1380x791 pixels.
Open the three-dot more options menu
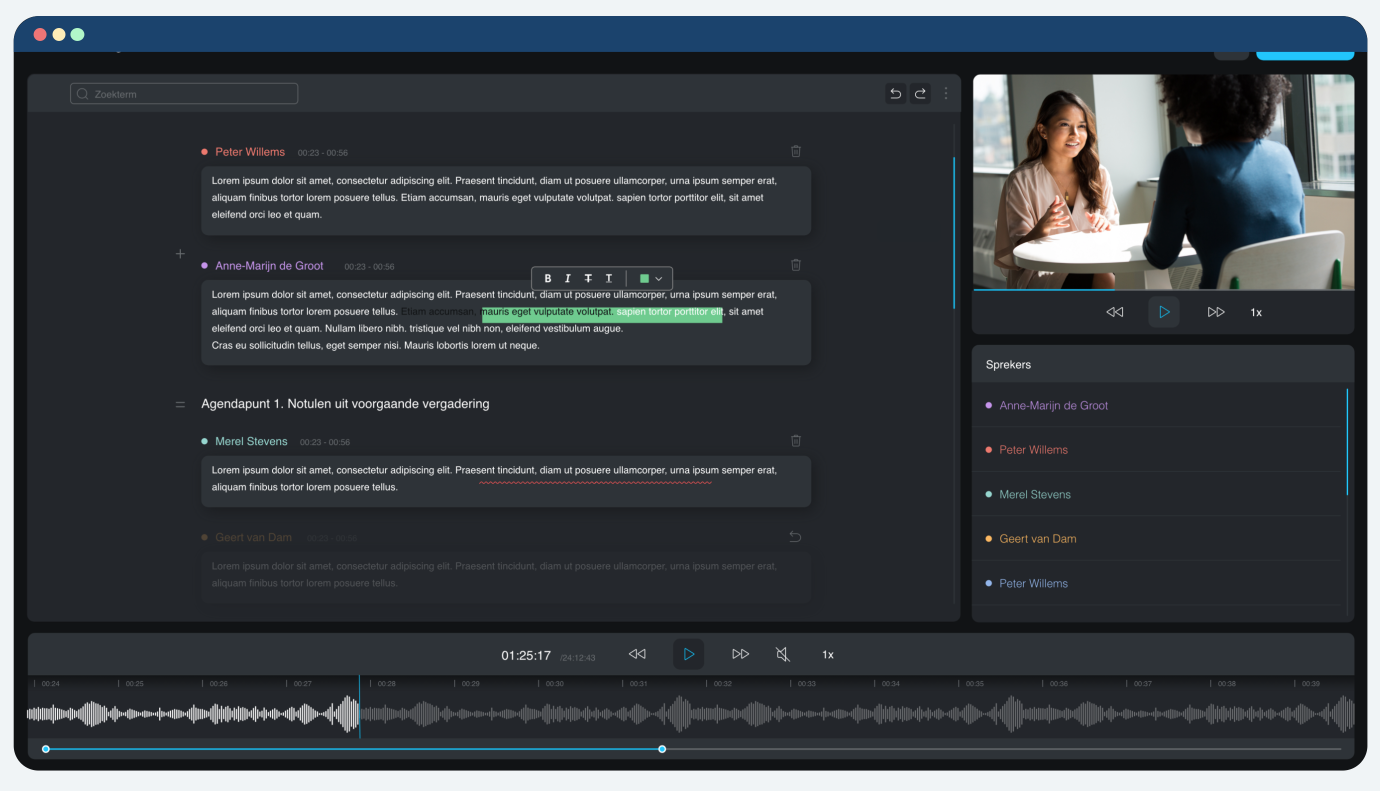(946, 93)
